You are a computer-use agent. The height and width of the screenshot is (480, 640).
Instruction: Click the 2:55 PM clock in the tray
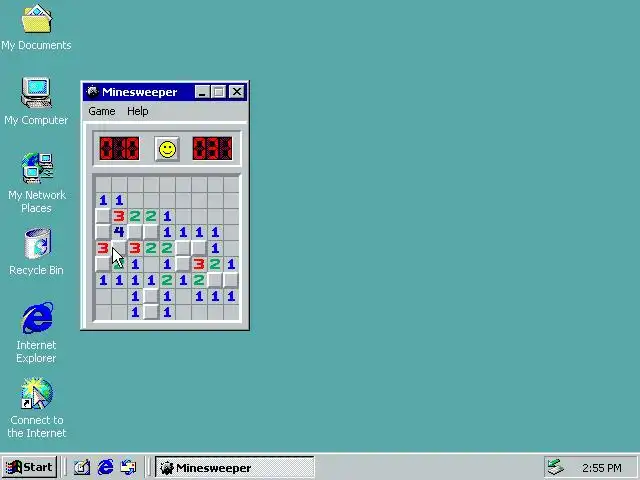click(x=602, y=467)
